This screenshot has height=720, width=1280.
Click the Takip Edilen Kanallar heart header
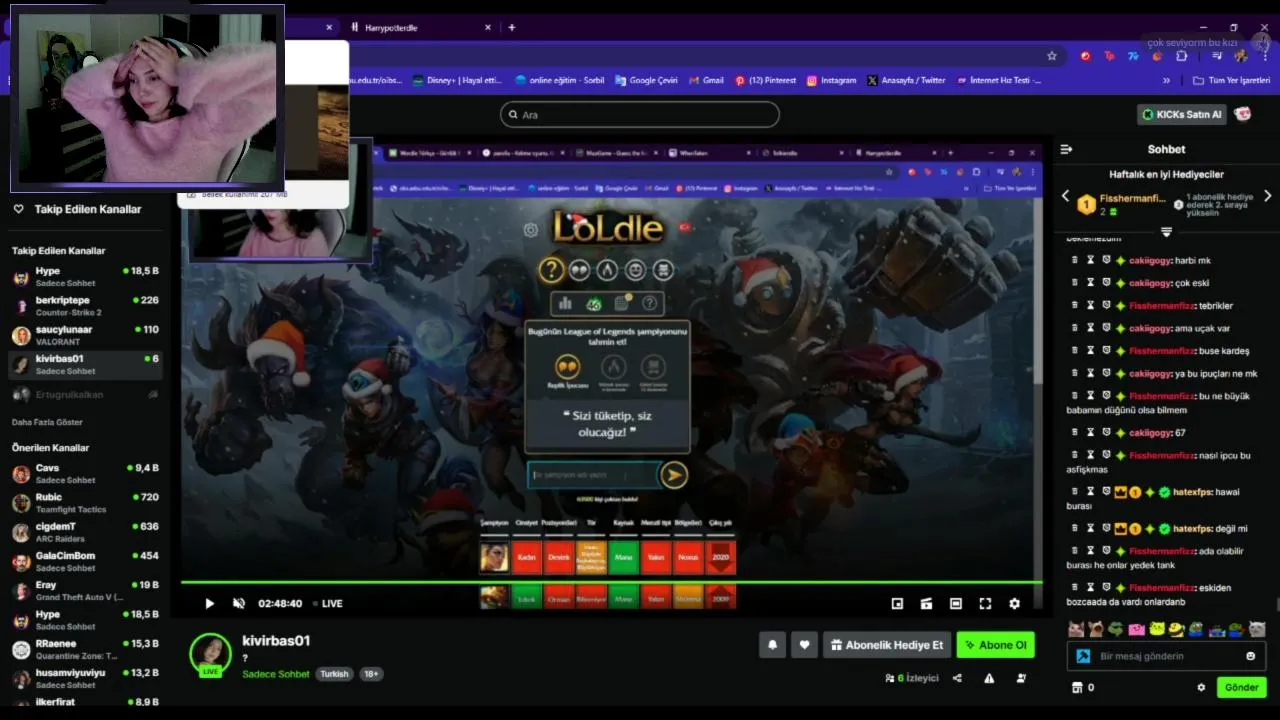point(77,209)
